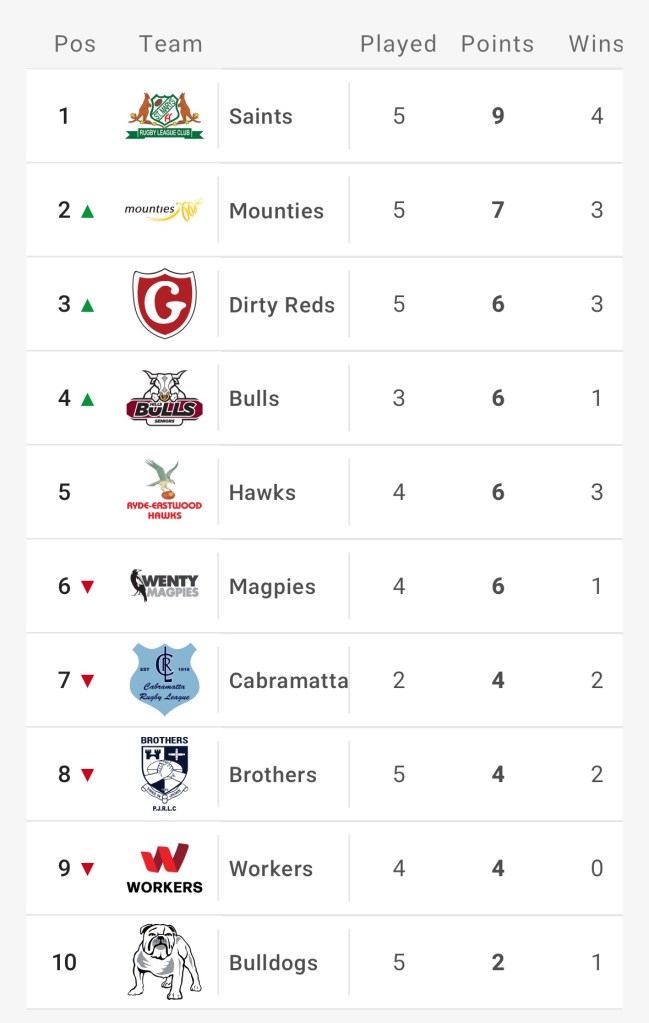649x1023 pixels.
Task: Open the Saints team name link
Action: click(x=261, y=116)
